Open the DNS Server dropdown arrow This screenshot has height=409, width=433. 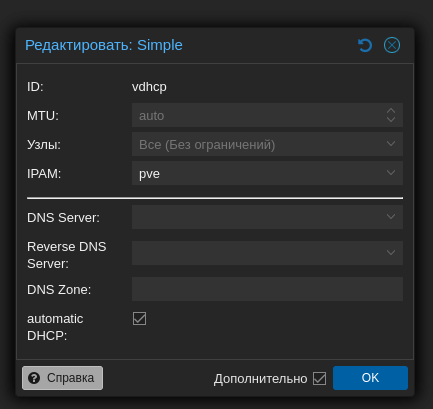[391, 217]
